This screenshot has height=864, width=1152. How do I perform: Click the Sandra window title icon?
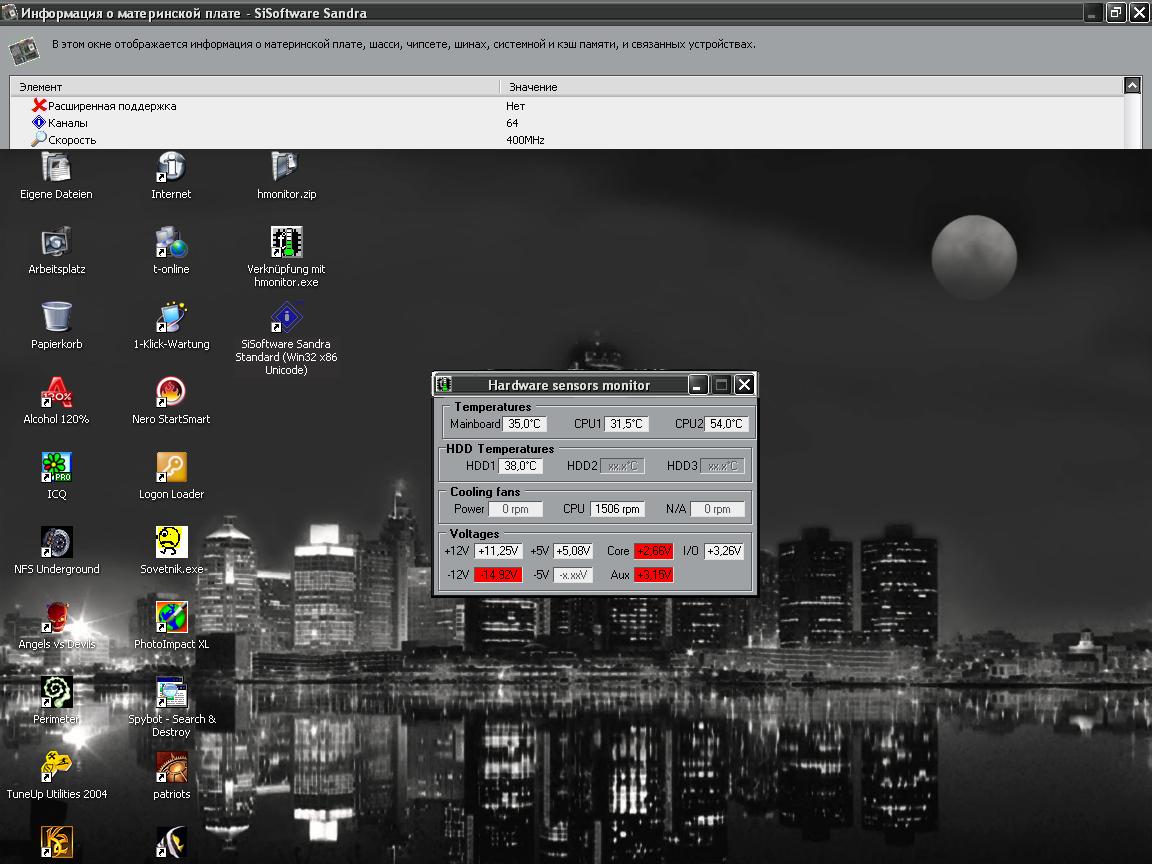(x=10, y=12)
